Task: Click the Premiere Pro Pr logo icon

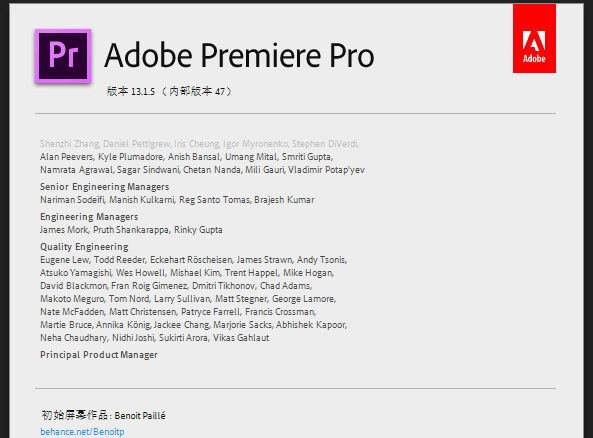Action: 63,56
